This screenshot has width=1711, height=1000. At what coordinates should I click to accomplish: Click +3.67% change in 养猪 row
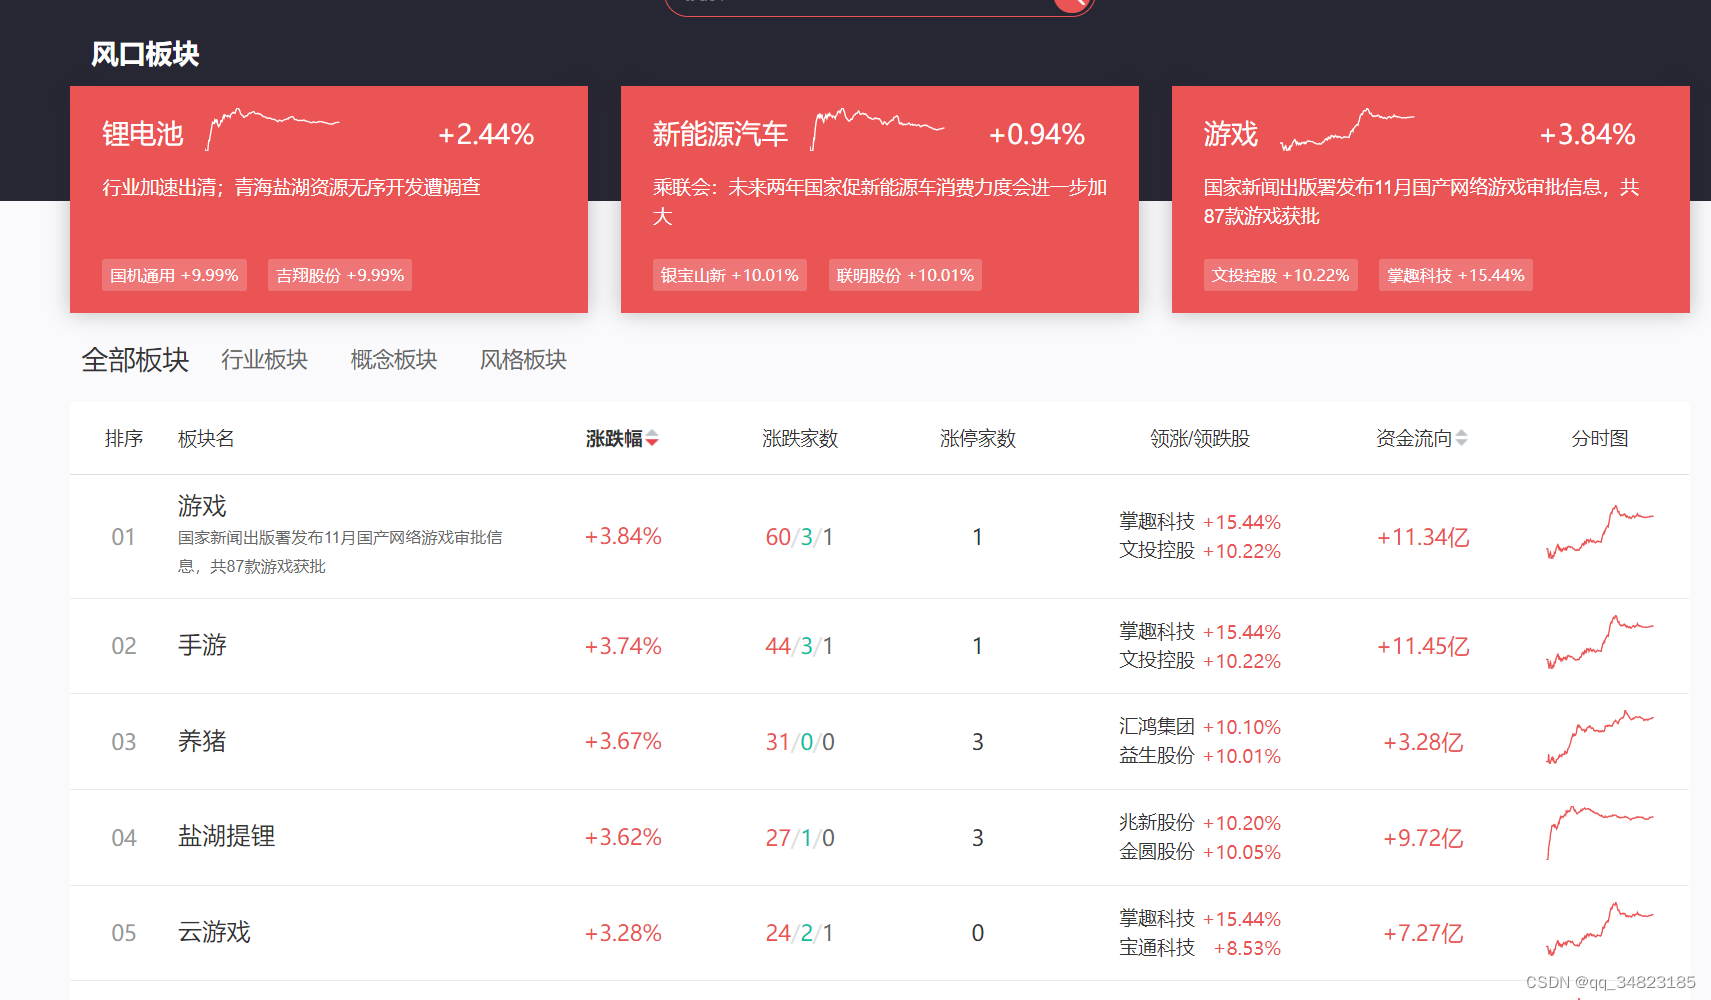623,741
